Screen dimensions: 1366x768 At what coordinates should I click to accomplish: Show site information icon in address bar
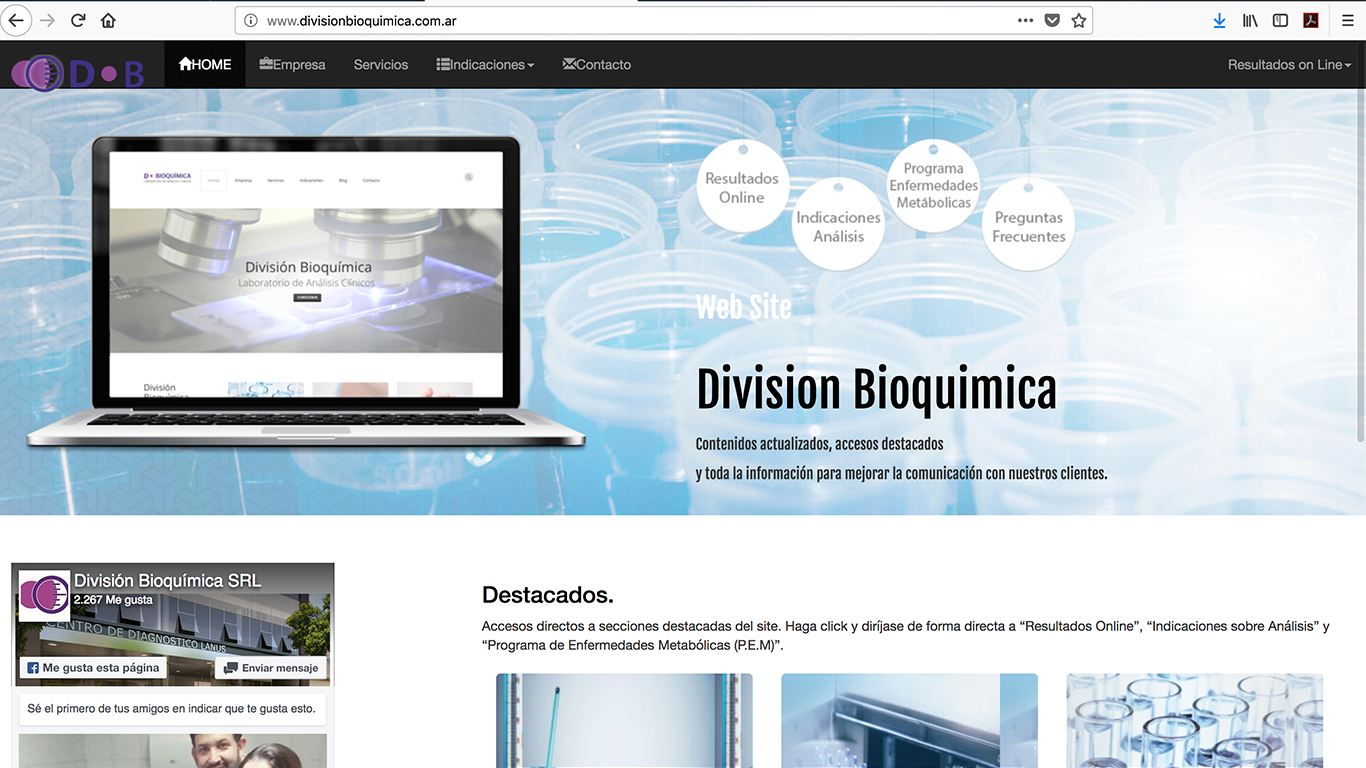[x=251, y=20]
